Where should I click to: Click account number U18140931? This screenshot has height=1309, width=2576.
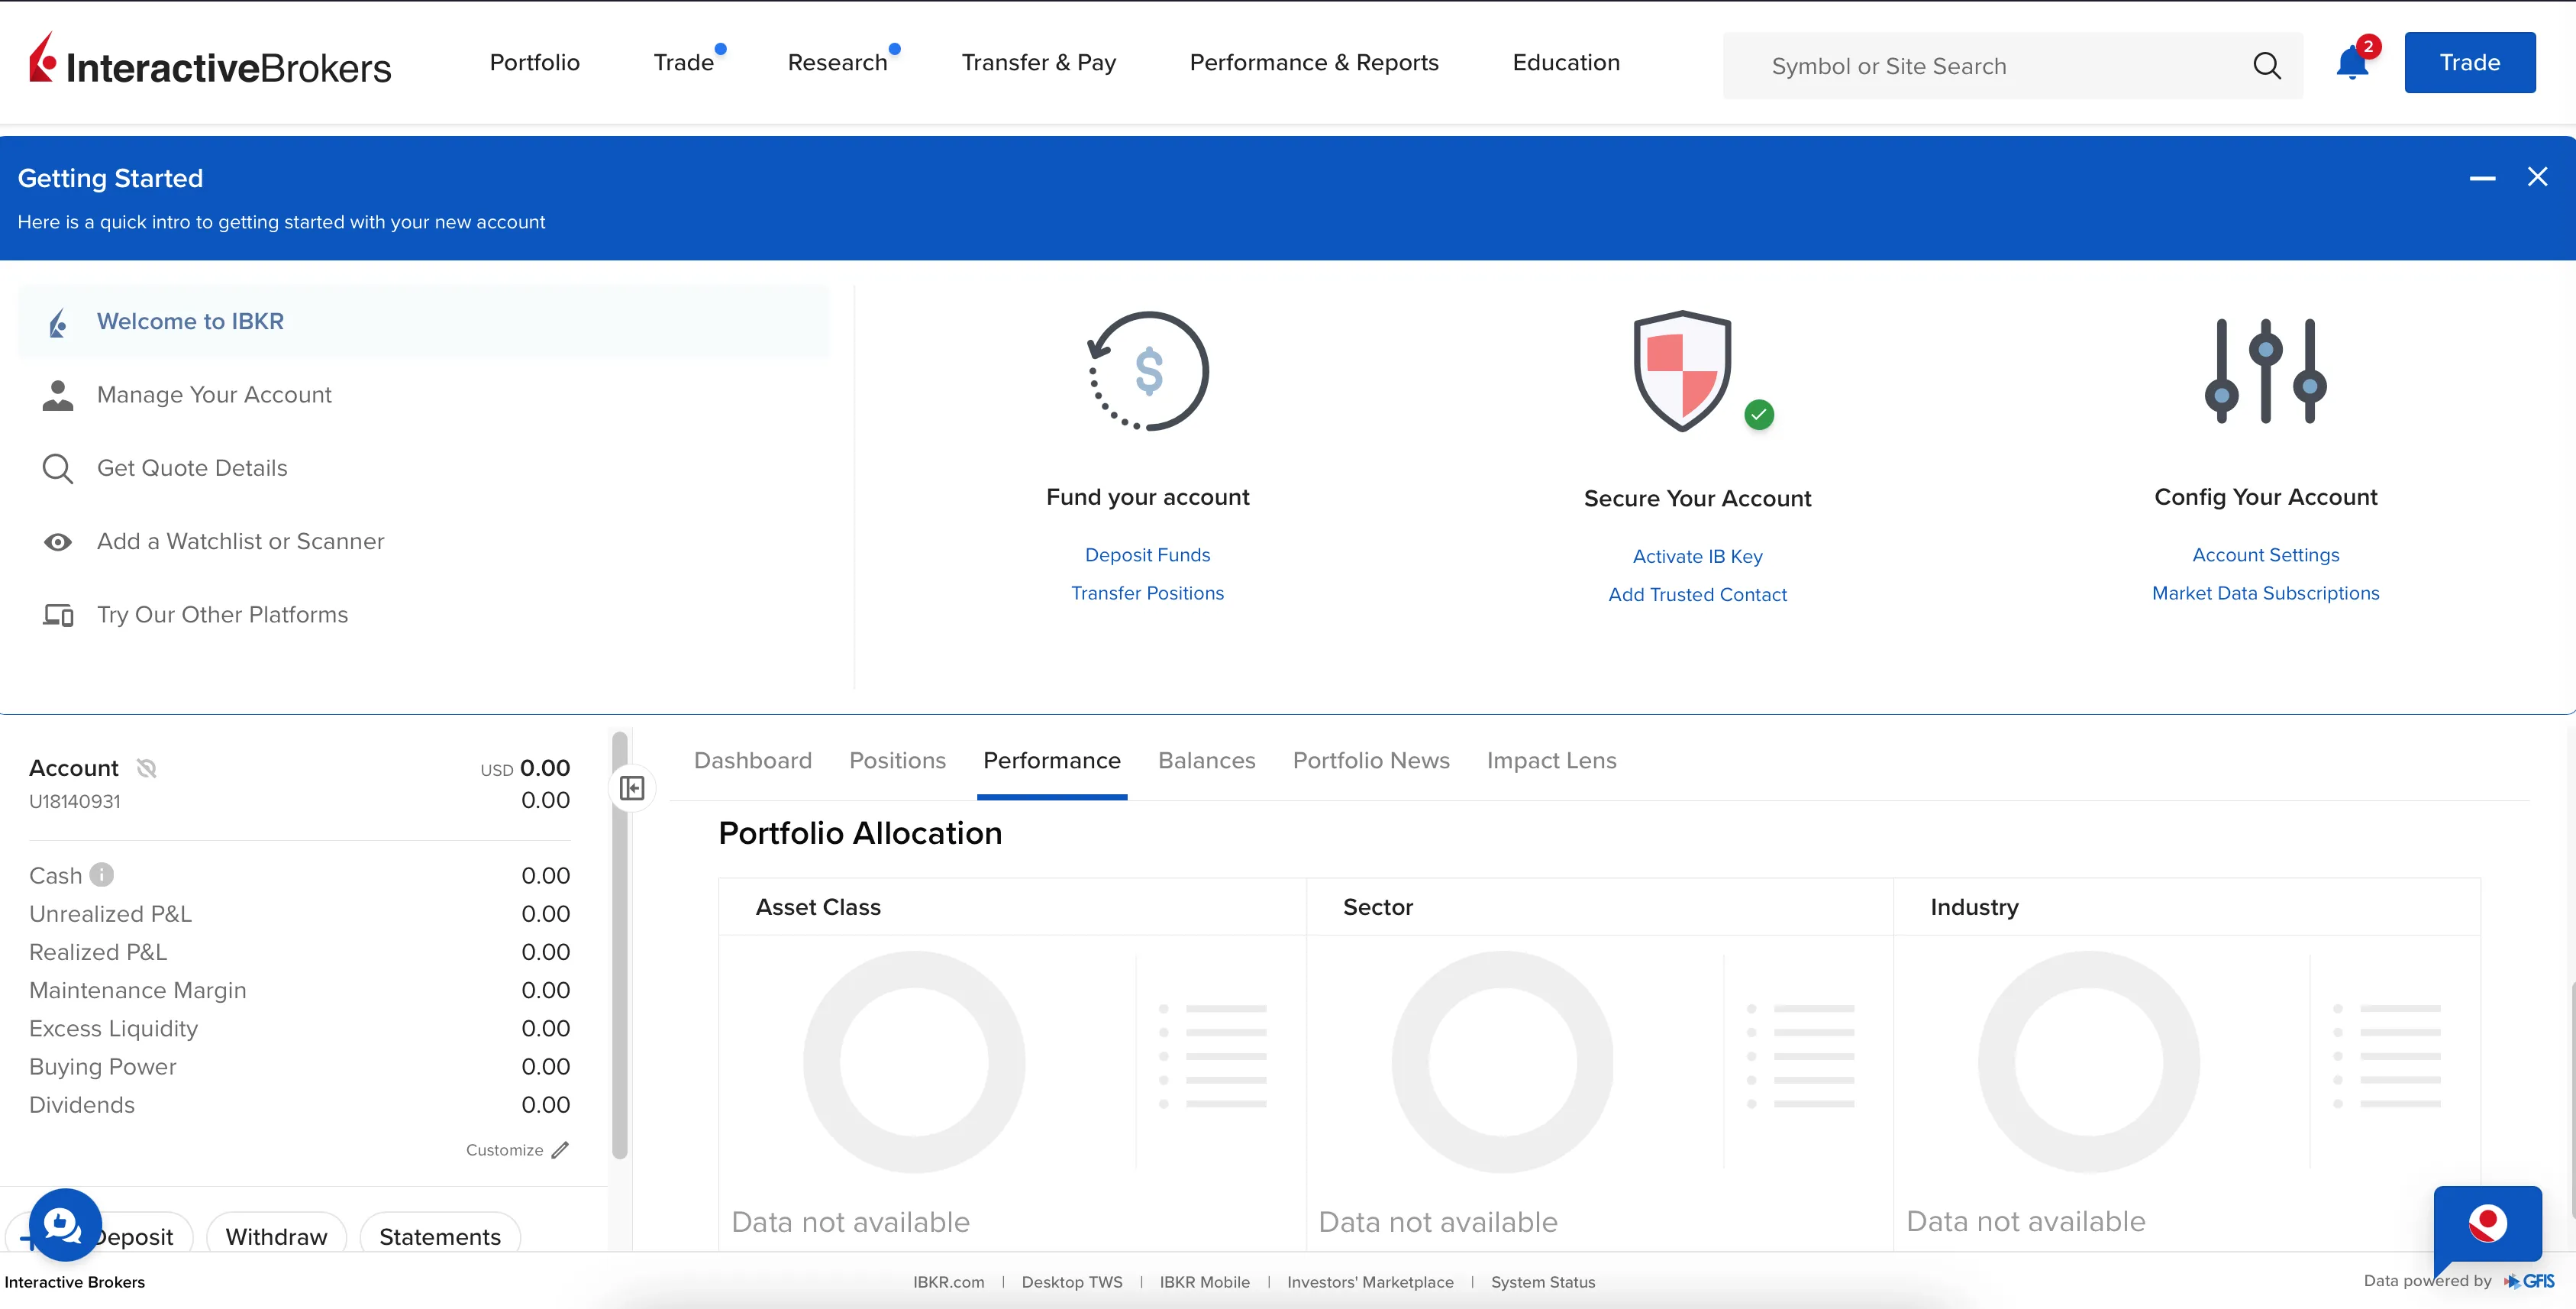click(x=75, y=801)
